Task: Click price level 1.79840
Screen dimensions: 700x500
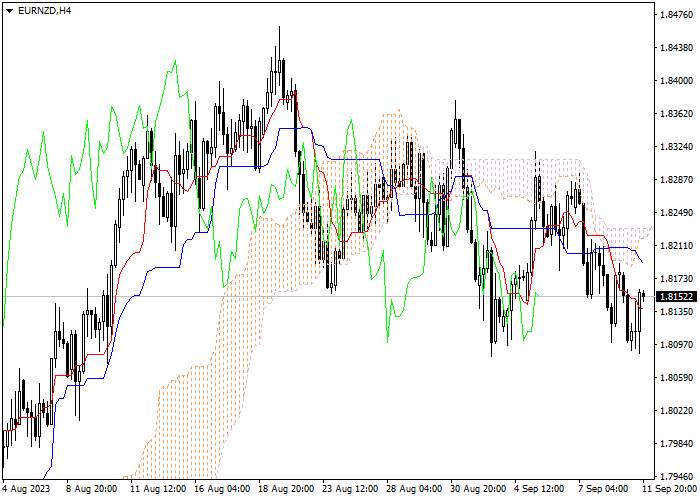Action: tap(676, 444)
